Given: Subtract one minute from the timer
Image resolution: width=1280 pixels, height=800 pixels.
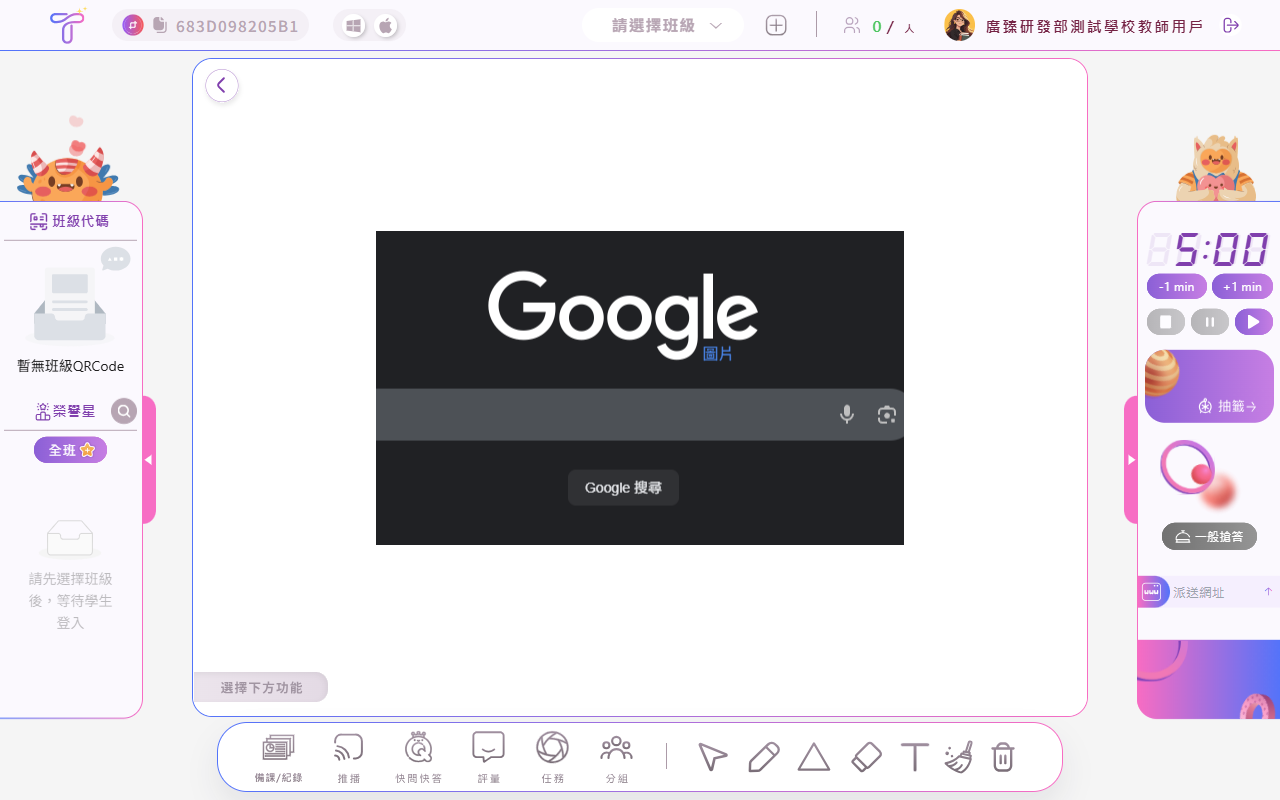Looking at the screenshot, I should 1177,287.
